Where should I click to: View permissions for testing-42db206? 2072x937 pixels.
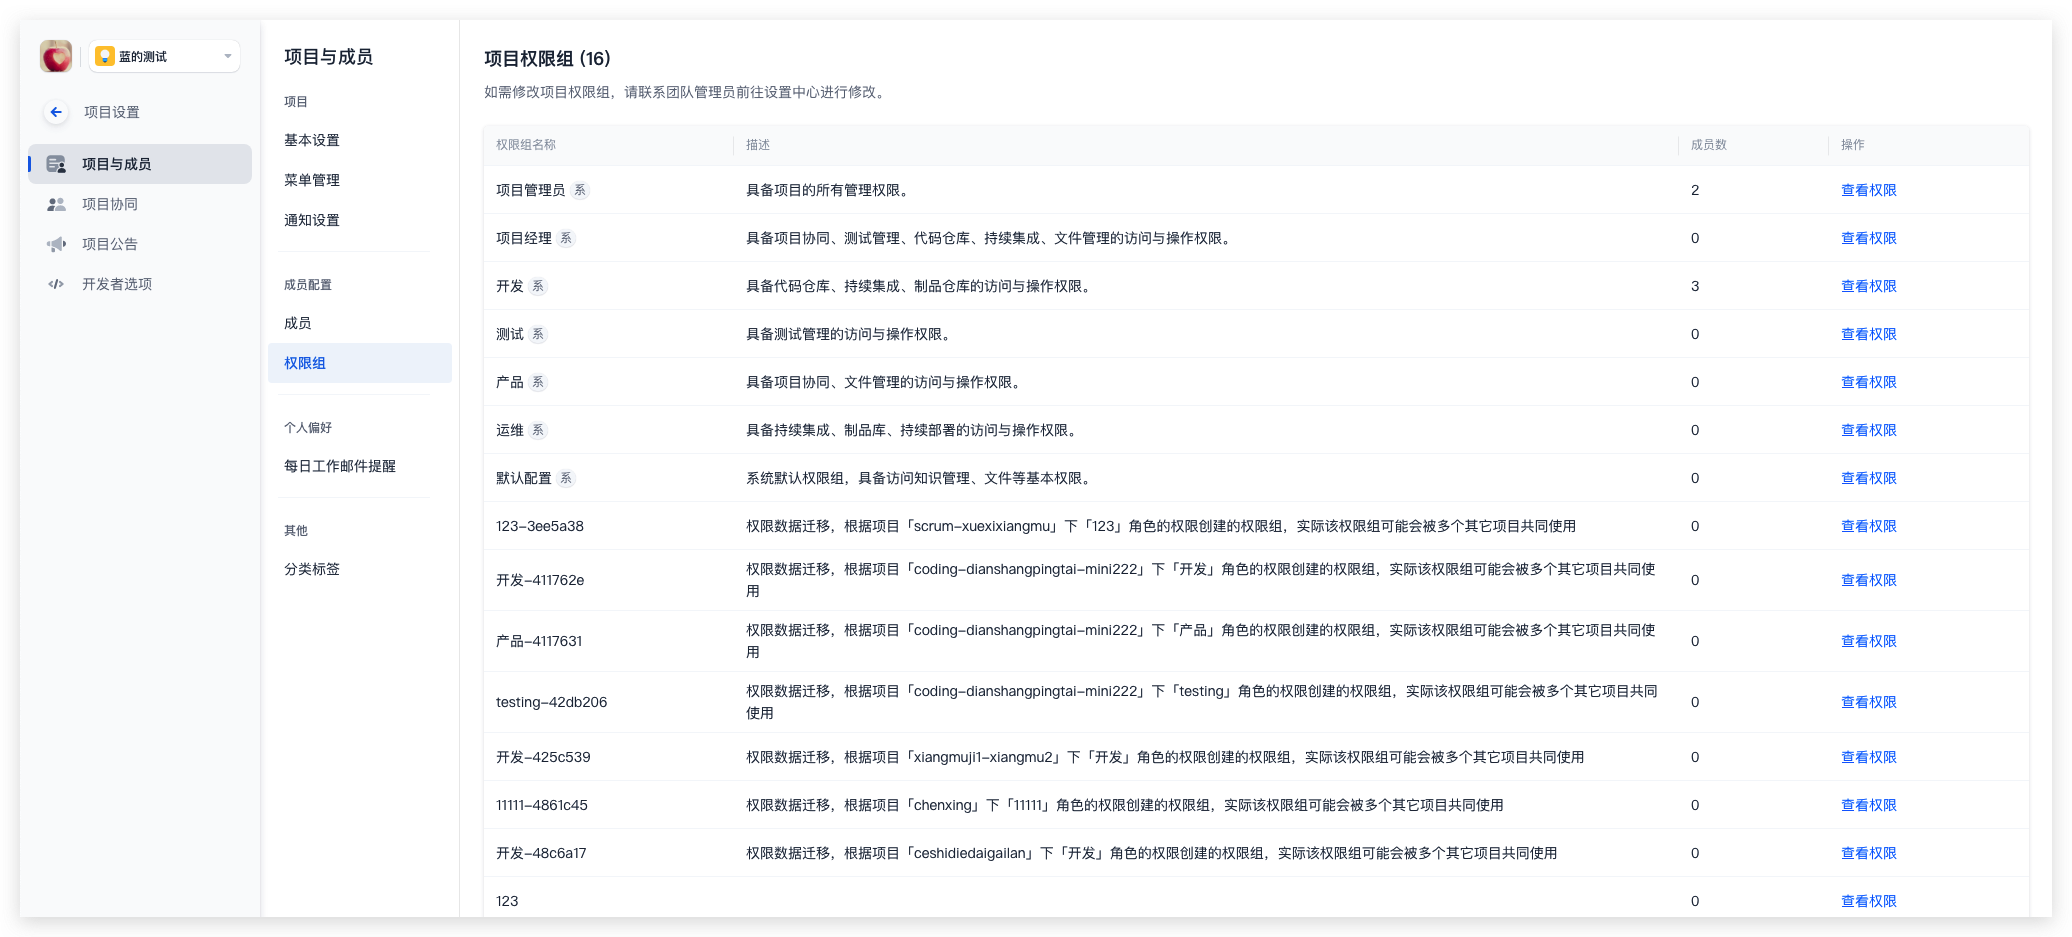tap(1868, 702)
